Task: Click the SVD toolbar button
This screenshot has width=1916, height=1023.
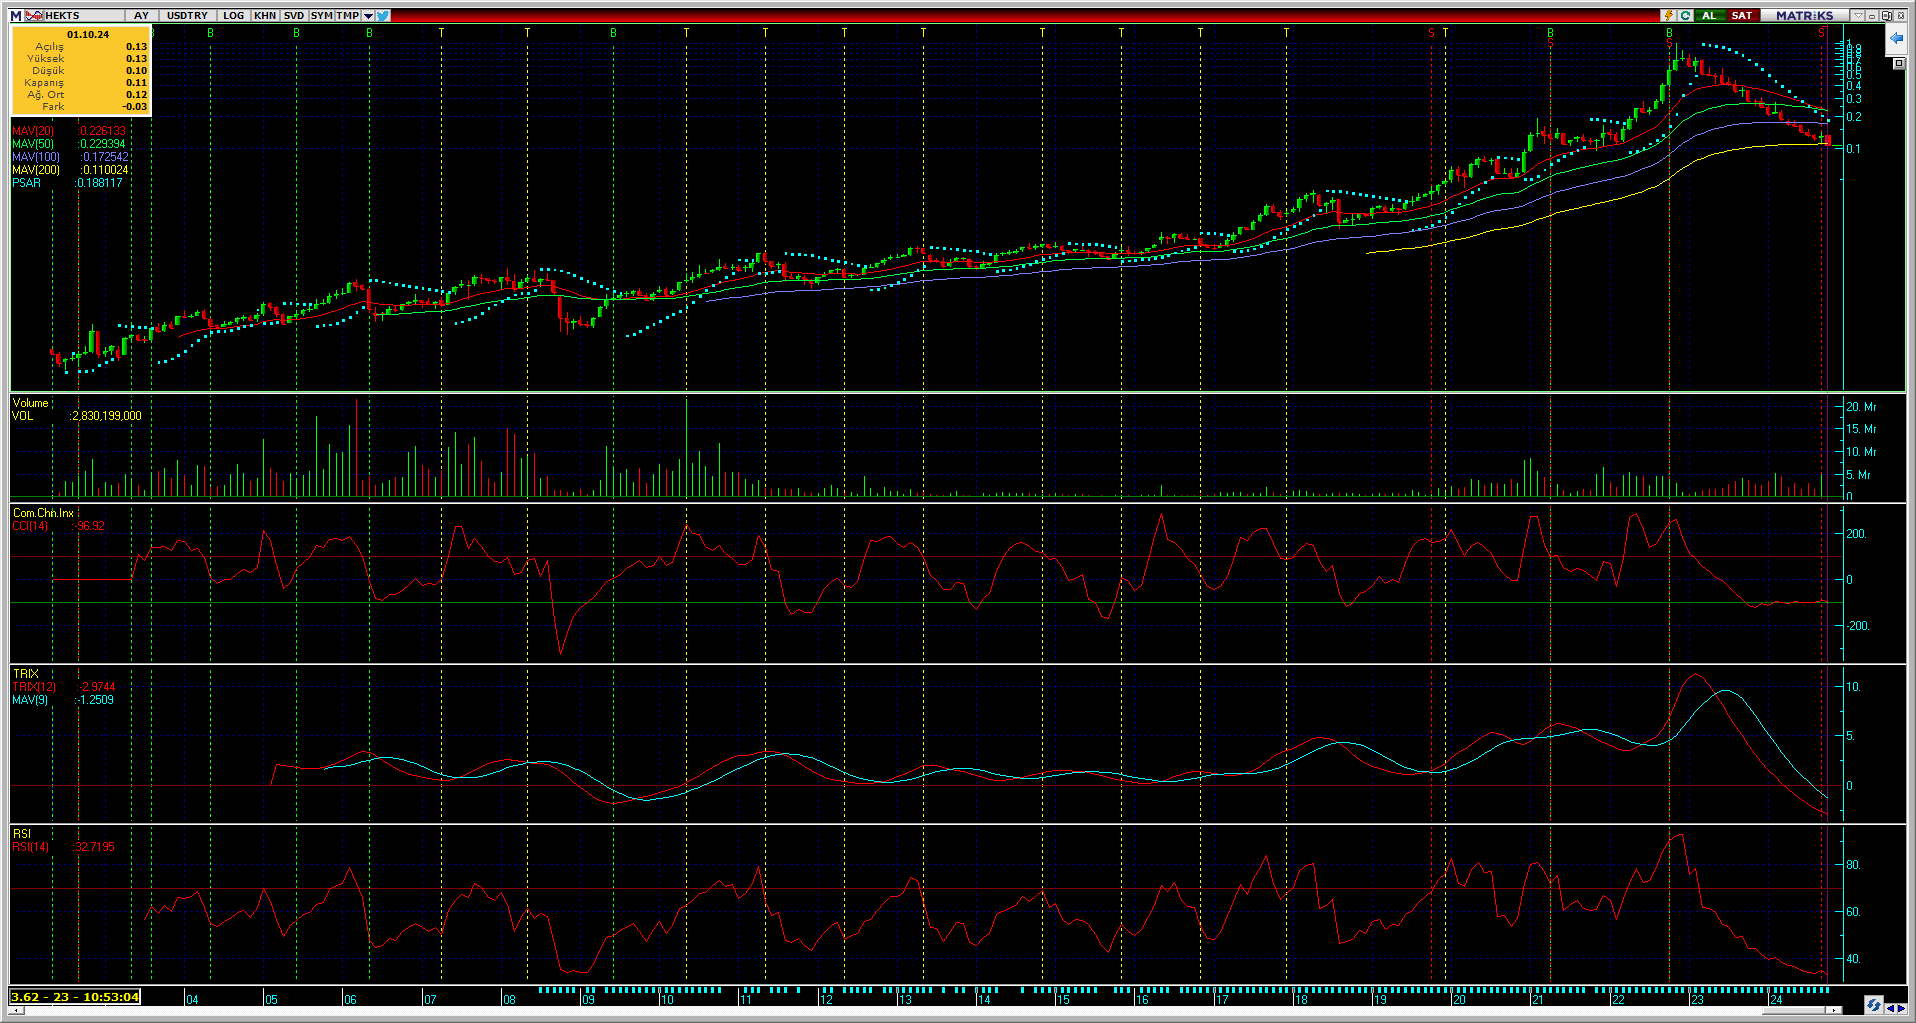Action: [x=294, y=16]
